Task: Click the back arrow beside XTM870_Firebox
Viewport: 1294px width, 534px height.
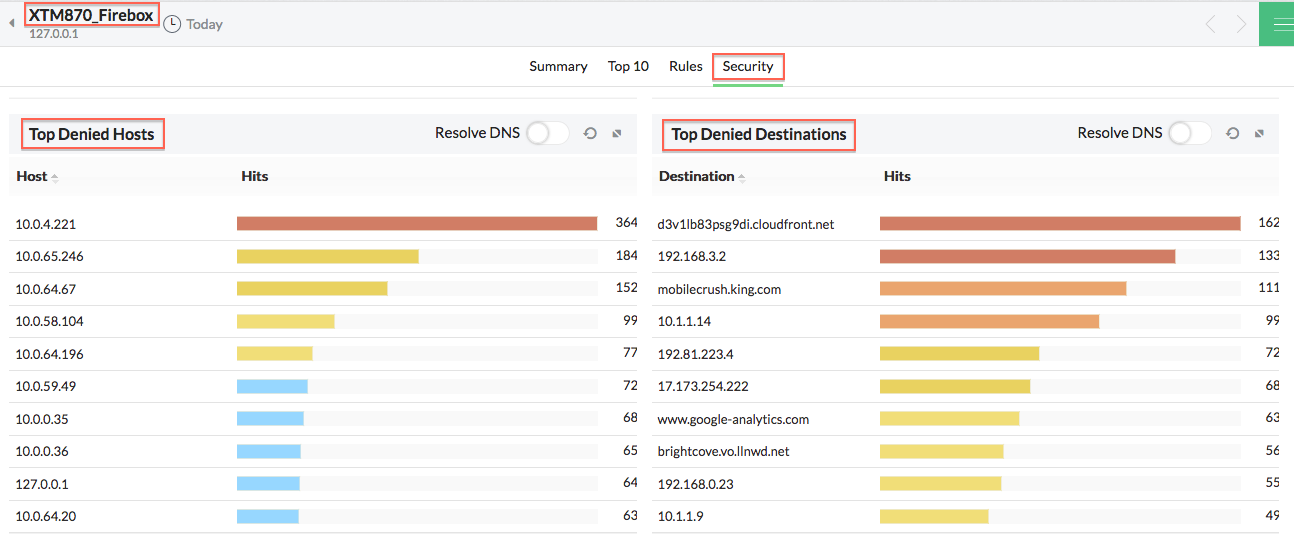Action: click(x=12, y=23)
